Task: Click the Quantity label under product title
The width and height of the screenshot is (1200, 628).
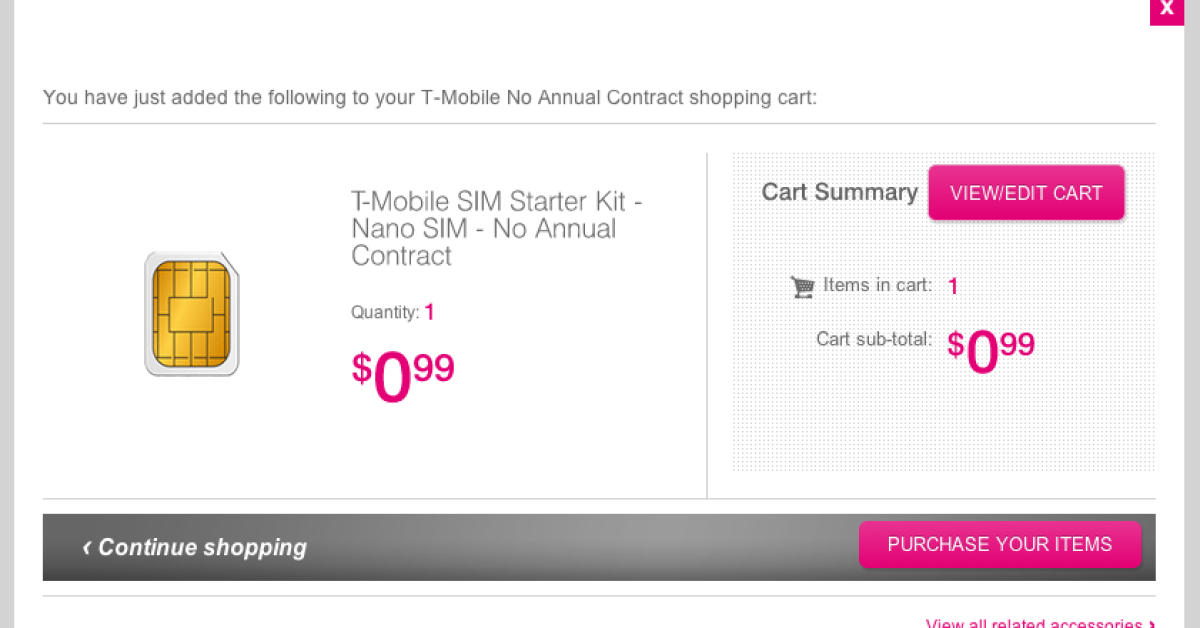Action: [x=385, y=313]
